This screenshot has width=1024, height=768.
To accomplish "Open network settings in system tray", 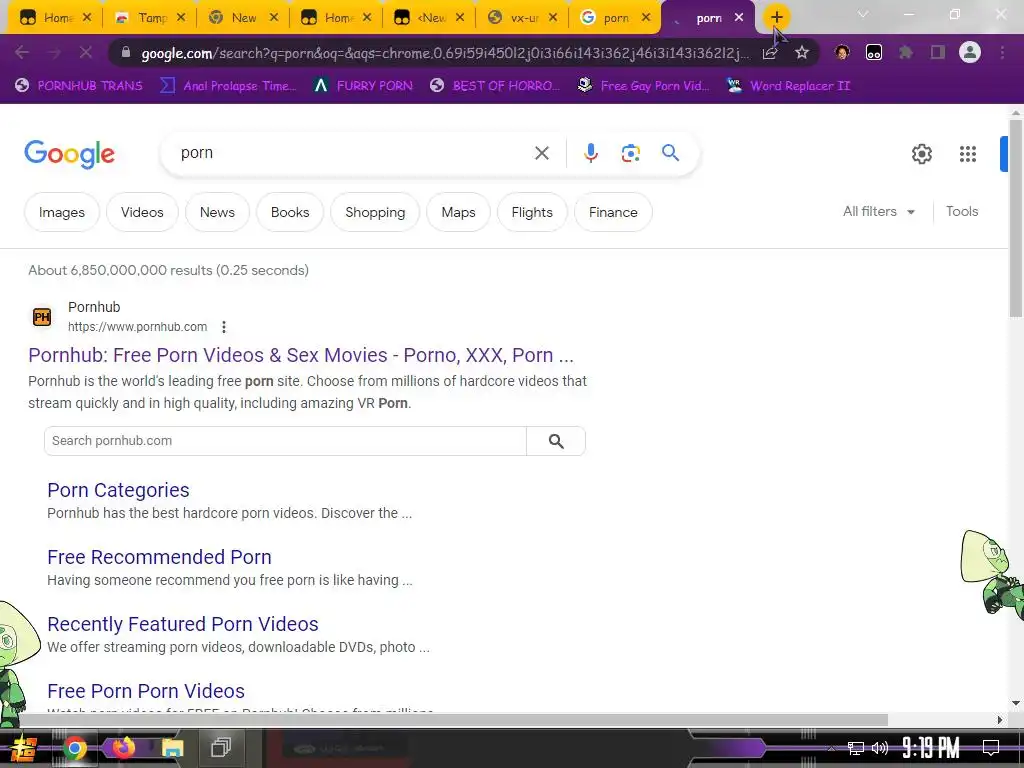I will (x=856, y=748).
